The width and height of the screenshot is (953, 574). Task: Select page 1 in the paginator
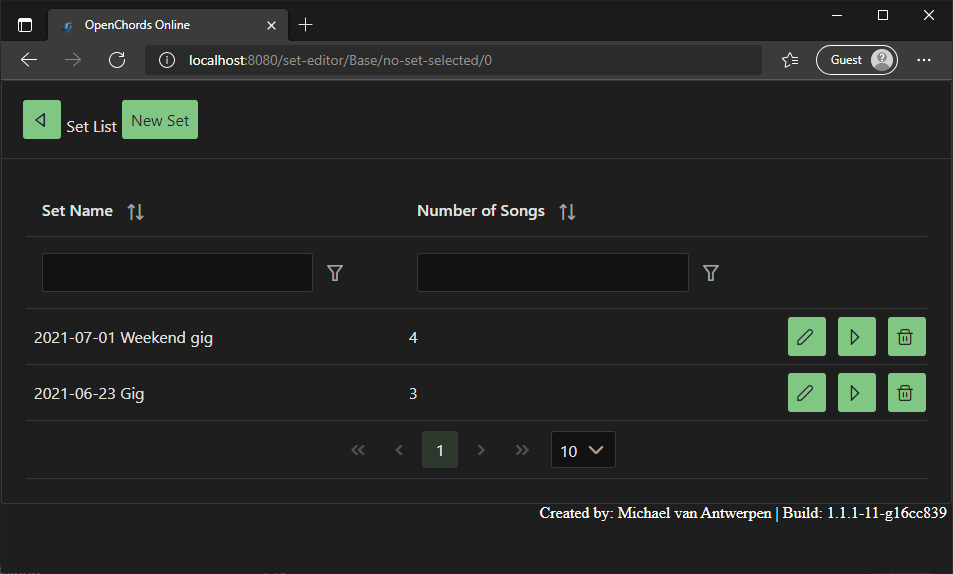coord(440,450)
